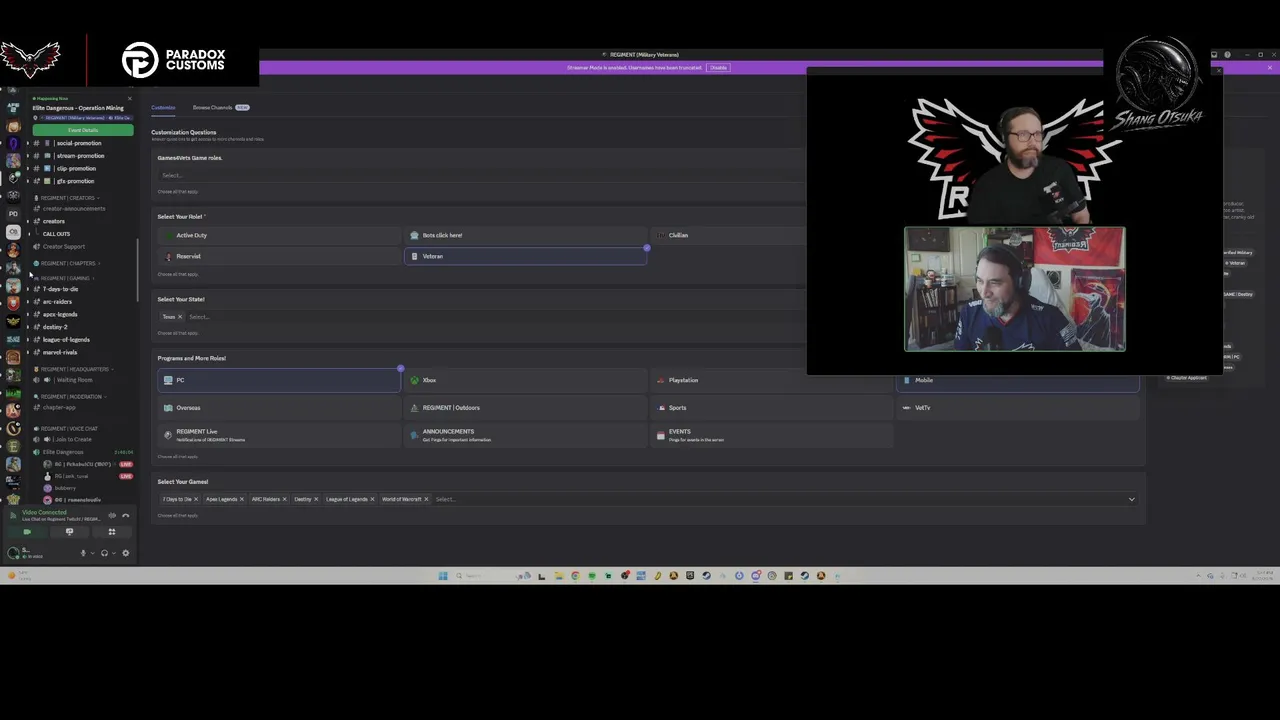The width and height of the screenshot is (1280, 720).
Task: Toggle the Overseas role option
Action: pyautogui.click(x=279, y=408)
